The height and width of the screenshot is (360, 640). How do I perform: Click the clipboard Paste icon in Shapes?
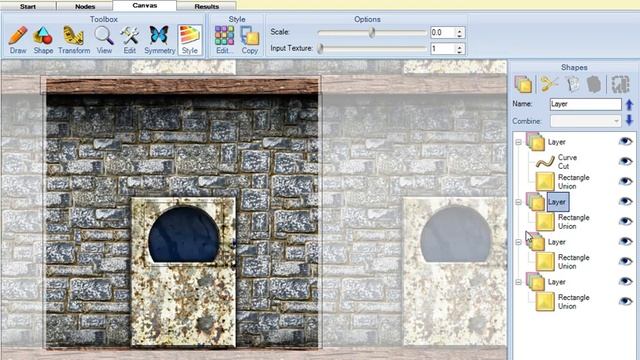573,84
